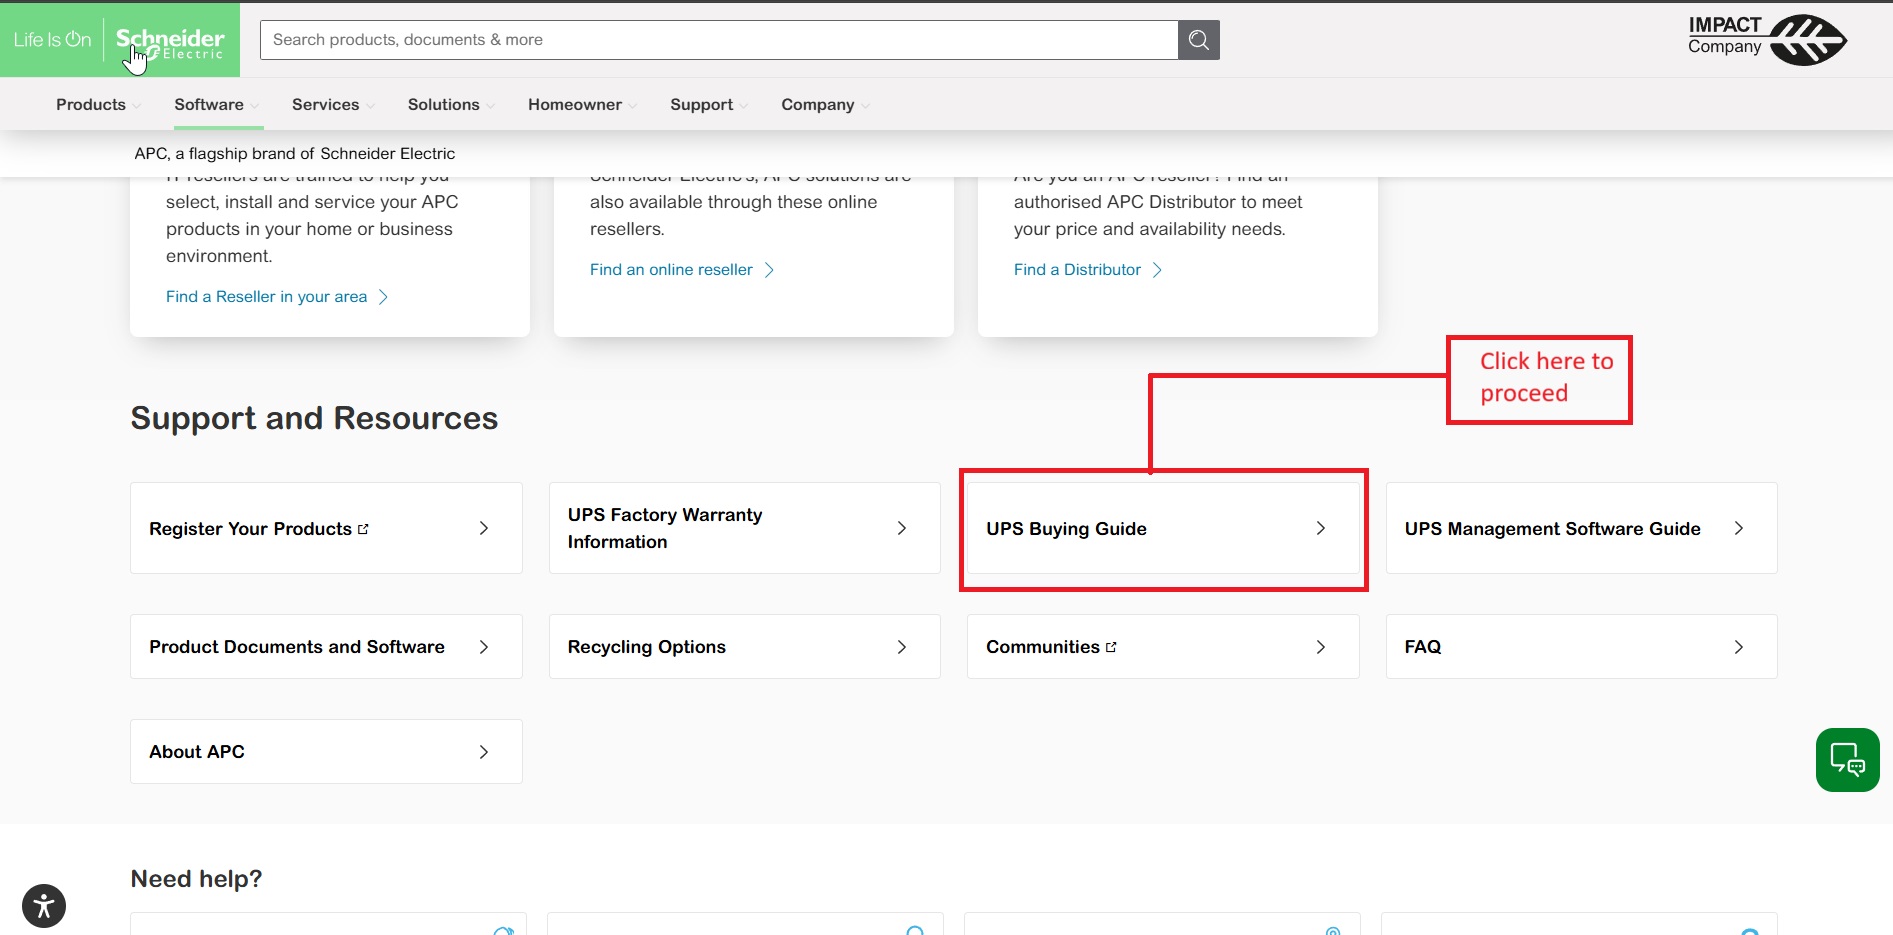This screenshot has height=935, width=1893.
Task: Click the arrow on UPS Management Software Guide card
Action: click(1739, 528)
